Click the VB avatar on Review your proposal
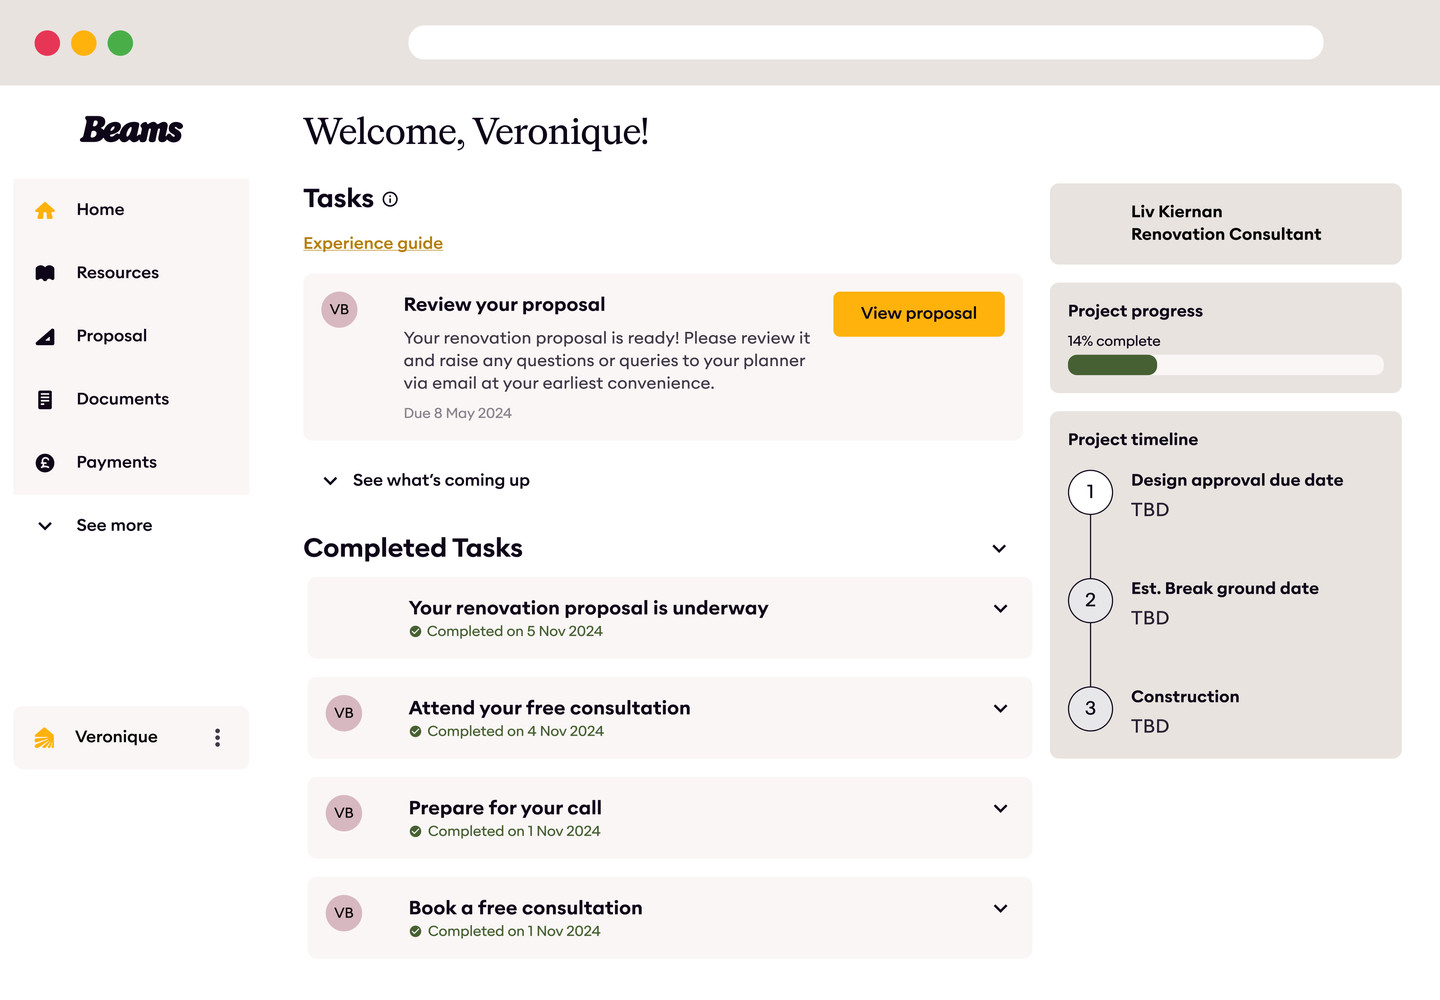 [x=340, y=310]
